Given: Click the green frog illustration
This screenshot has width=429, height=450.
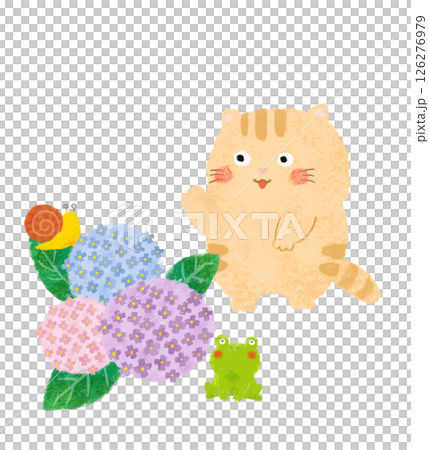Looking at the screenshot, I should pos(234,368).
